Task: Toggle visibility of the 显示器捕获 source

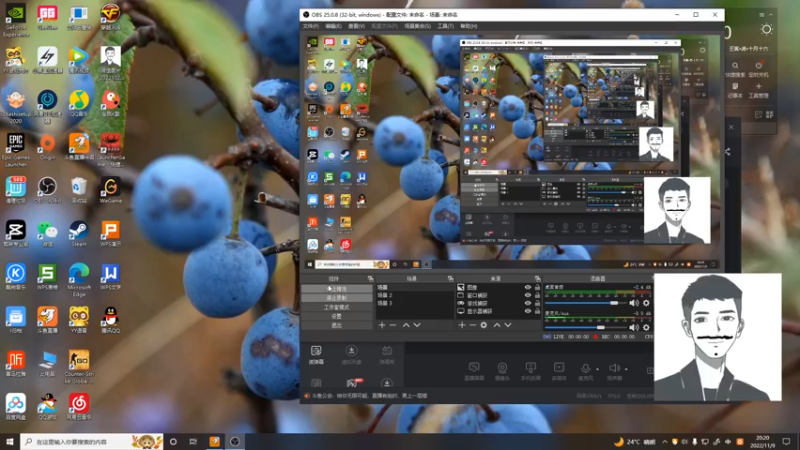Action: click(528, 311)
